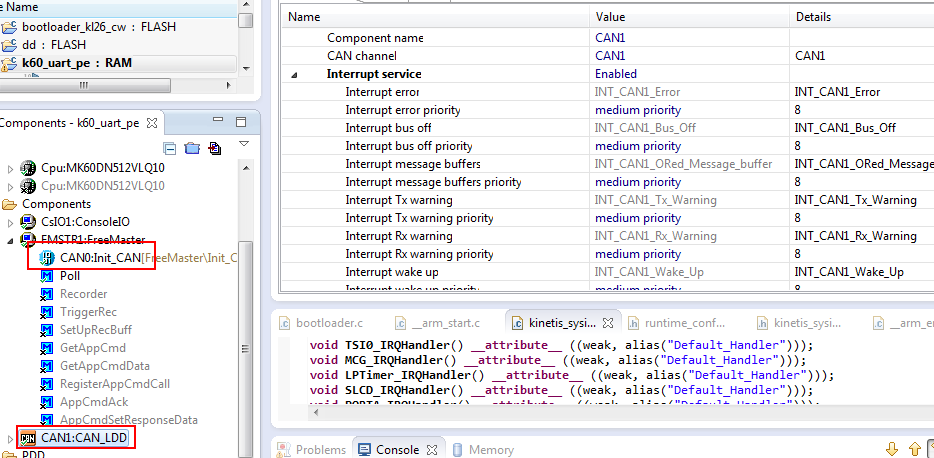Click the CsIO1:ConsoleIO component icon
The image size is (934, 458).
coord(29,222)
